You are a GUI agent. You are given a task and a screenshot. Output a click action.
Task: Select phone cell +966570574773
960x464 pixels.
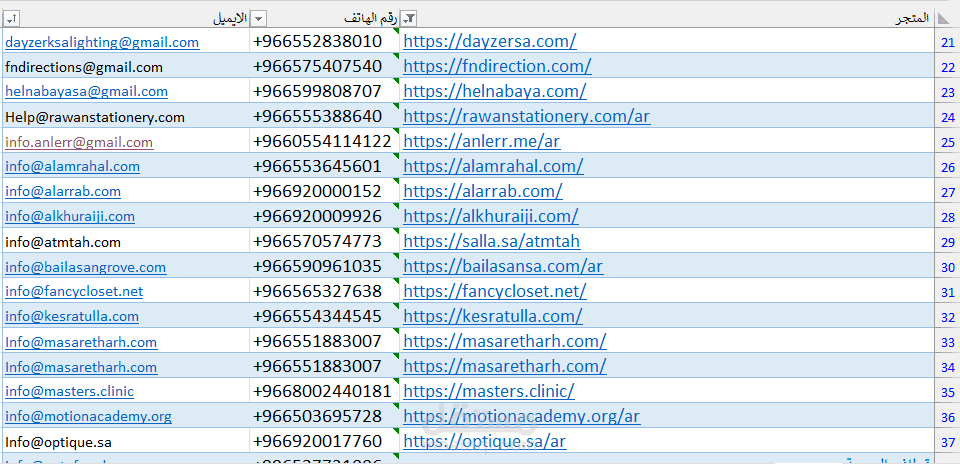[x=324, y=241]
